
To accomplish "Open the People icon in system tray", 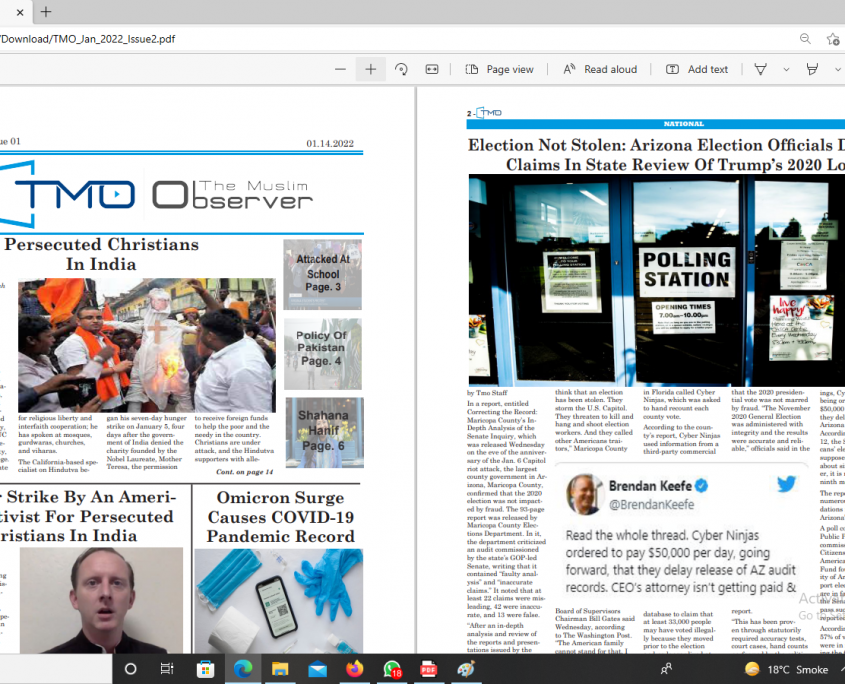I will 666,669.
